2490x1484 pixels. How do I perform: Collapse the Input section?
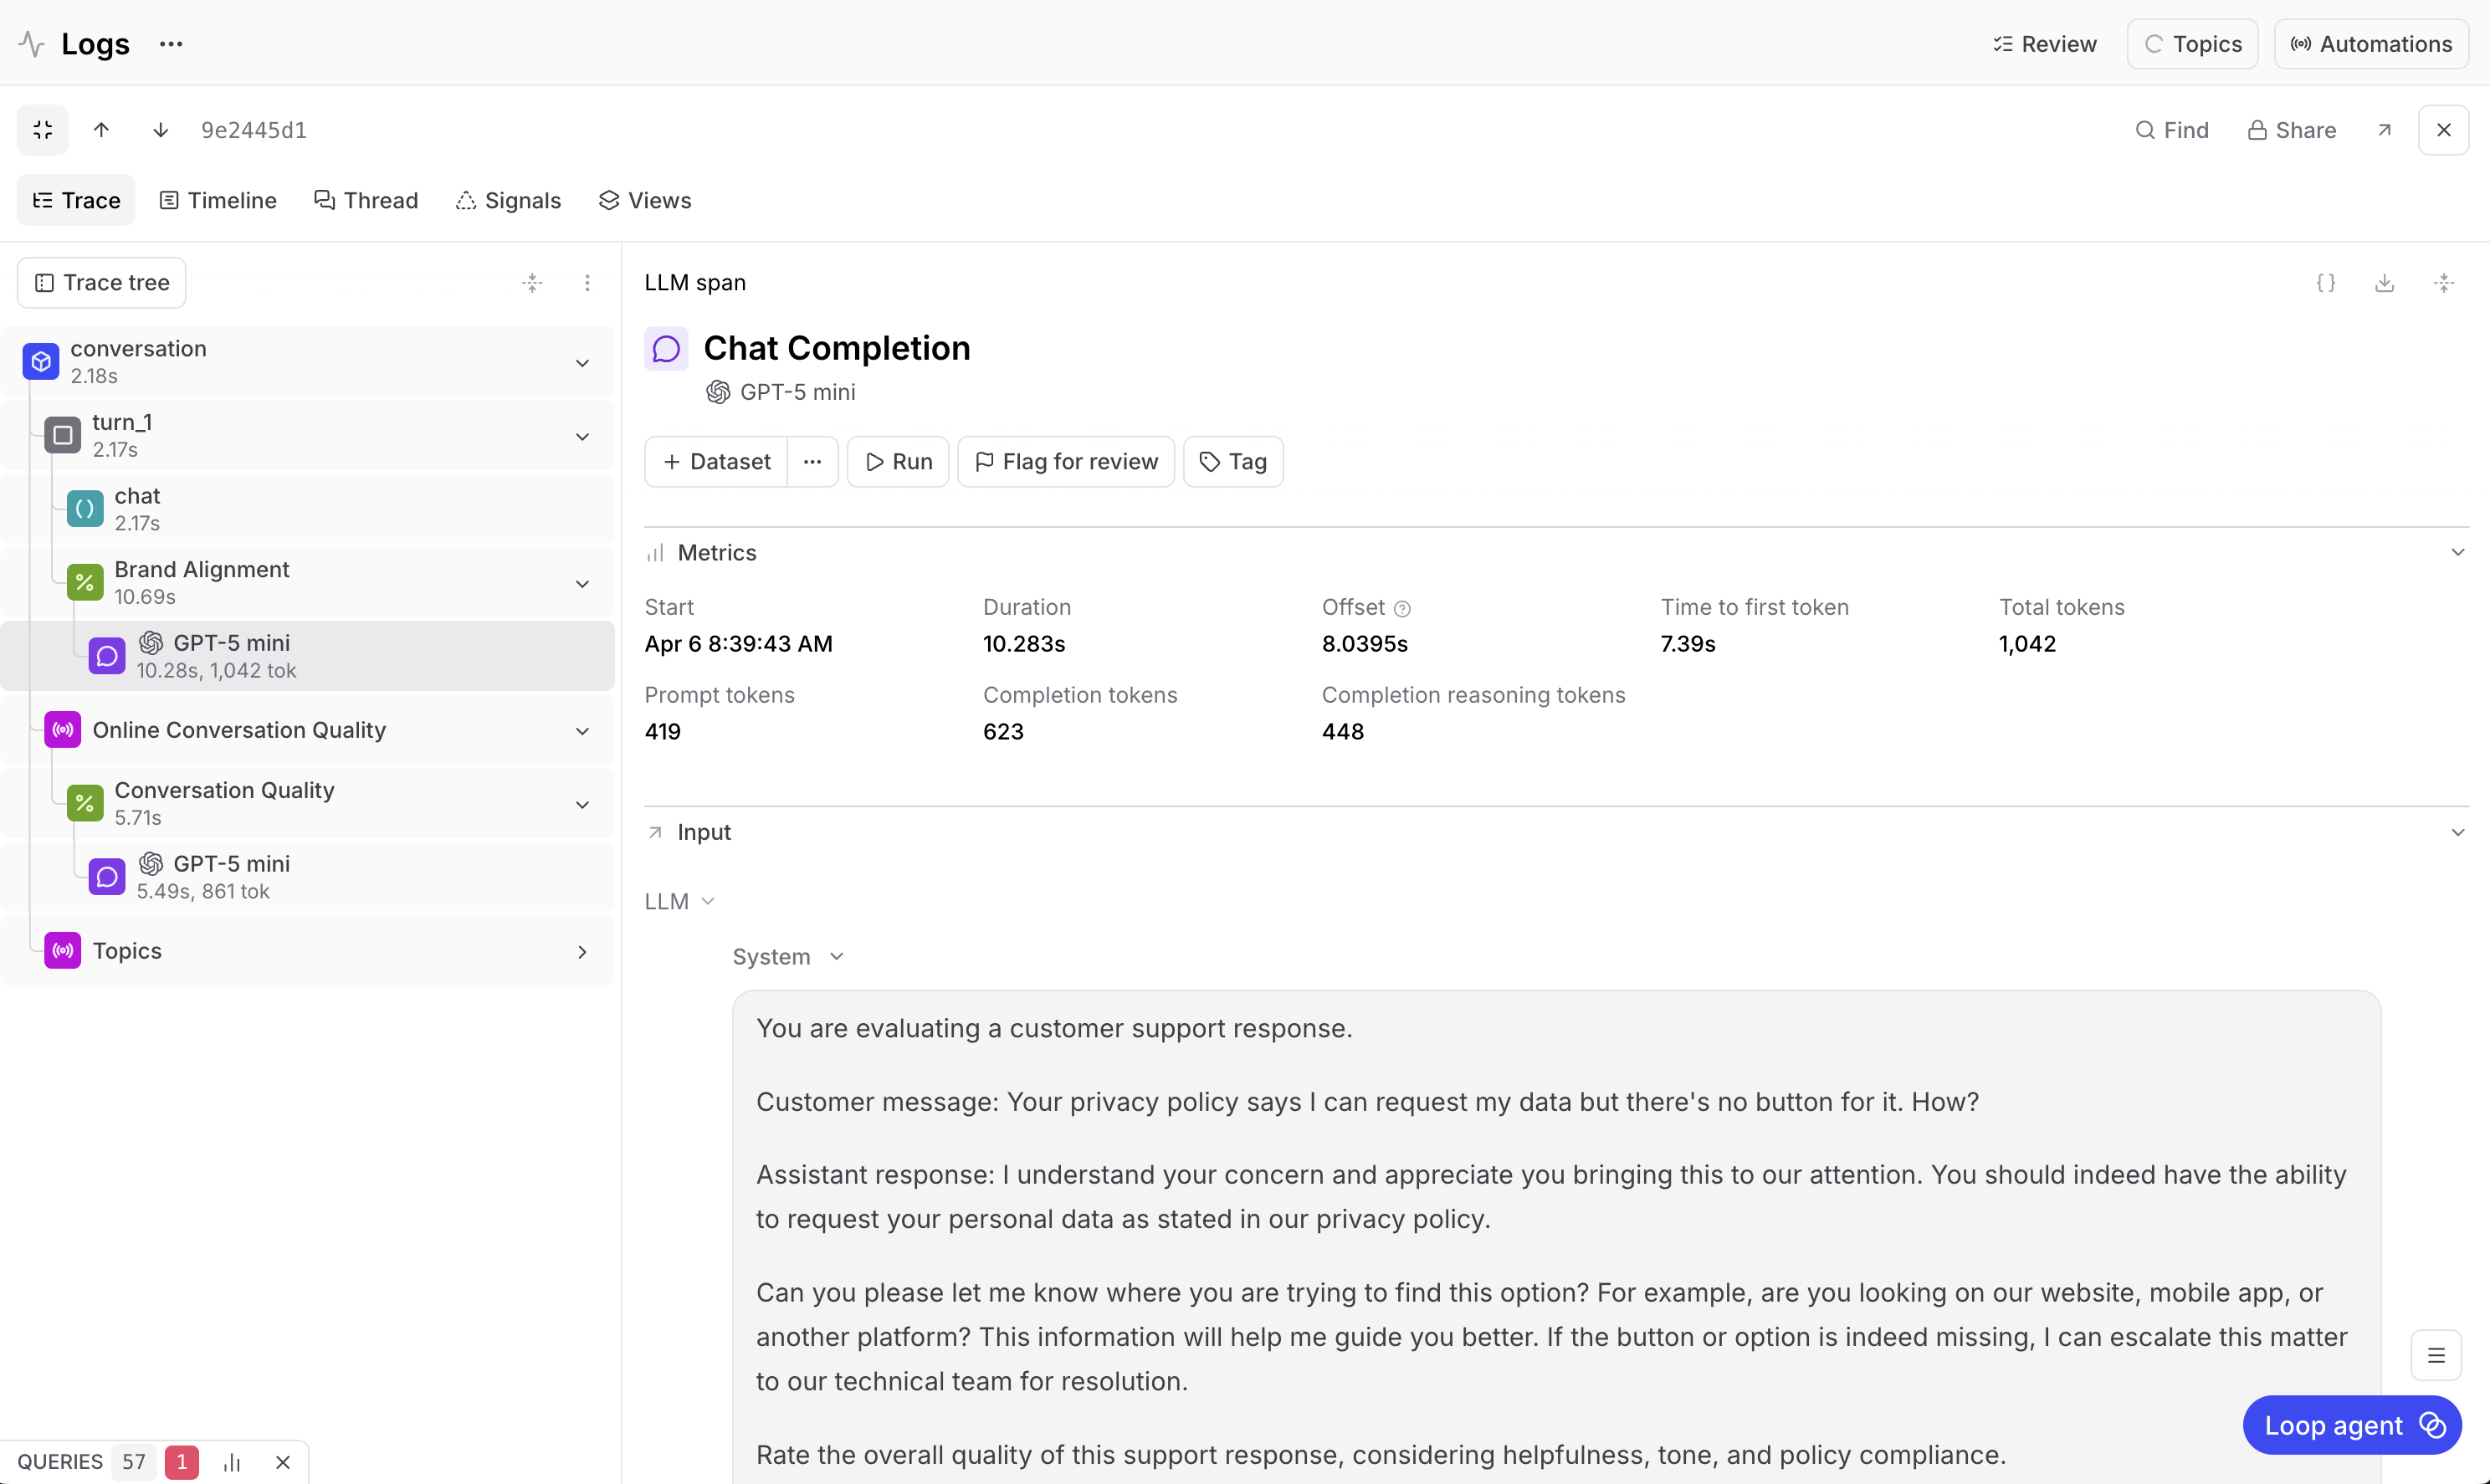(x=2458, y=833)
